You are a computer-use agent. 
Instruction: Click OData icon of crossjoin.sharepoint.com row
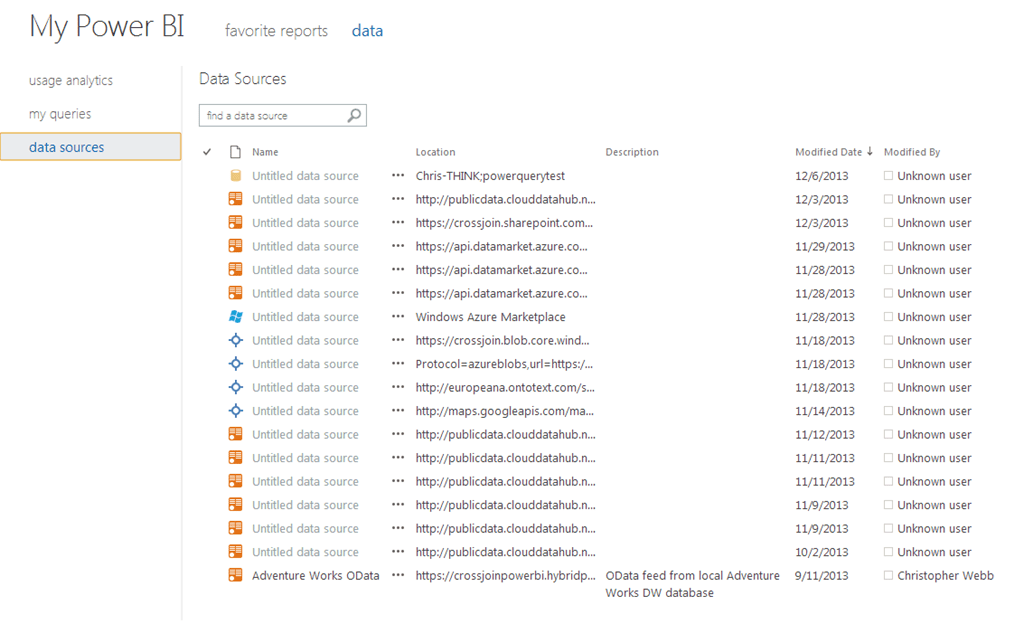click(x=236, y=223)
